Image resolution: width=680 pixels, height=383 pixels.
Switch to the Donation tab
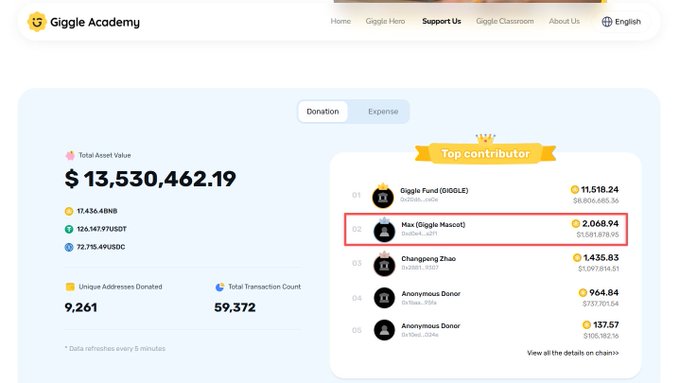pyautogui.click(x=323, y=111)
